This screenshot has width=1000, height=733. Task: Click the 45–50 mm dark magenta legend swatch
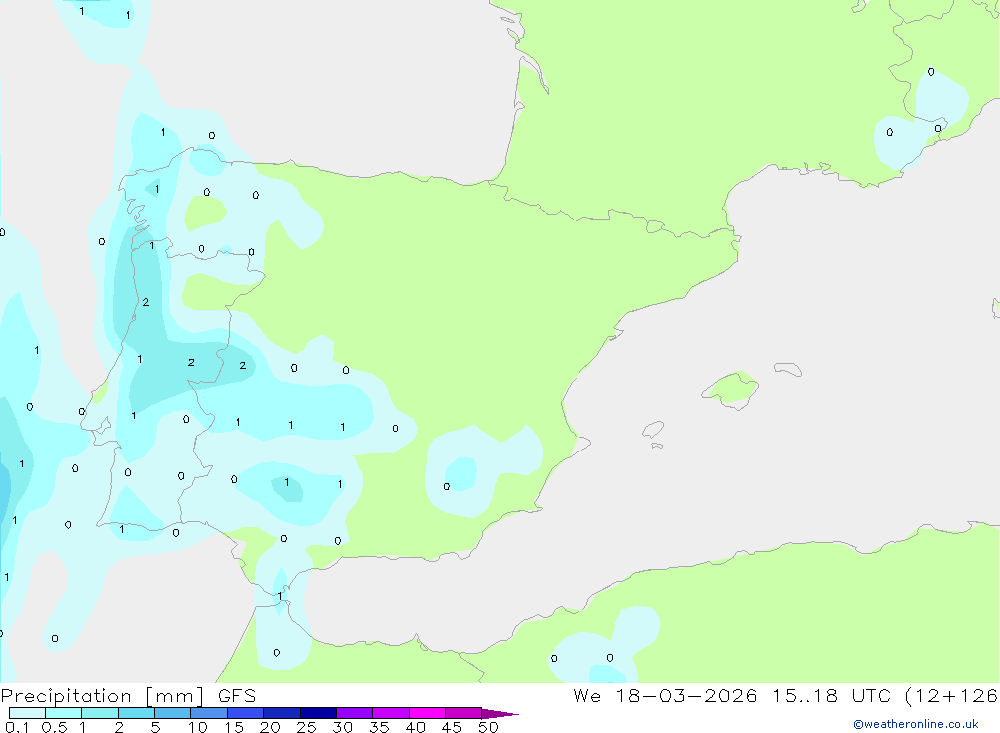pyautogui.click(x=464, y=713)
